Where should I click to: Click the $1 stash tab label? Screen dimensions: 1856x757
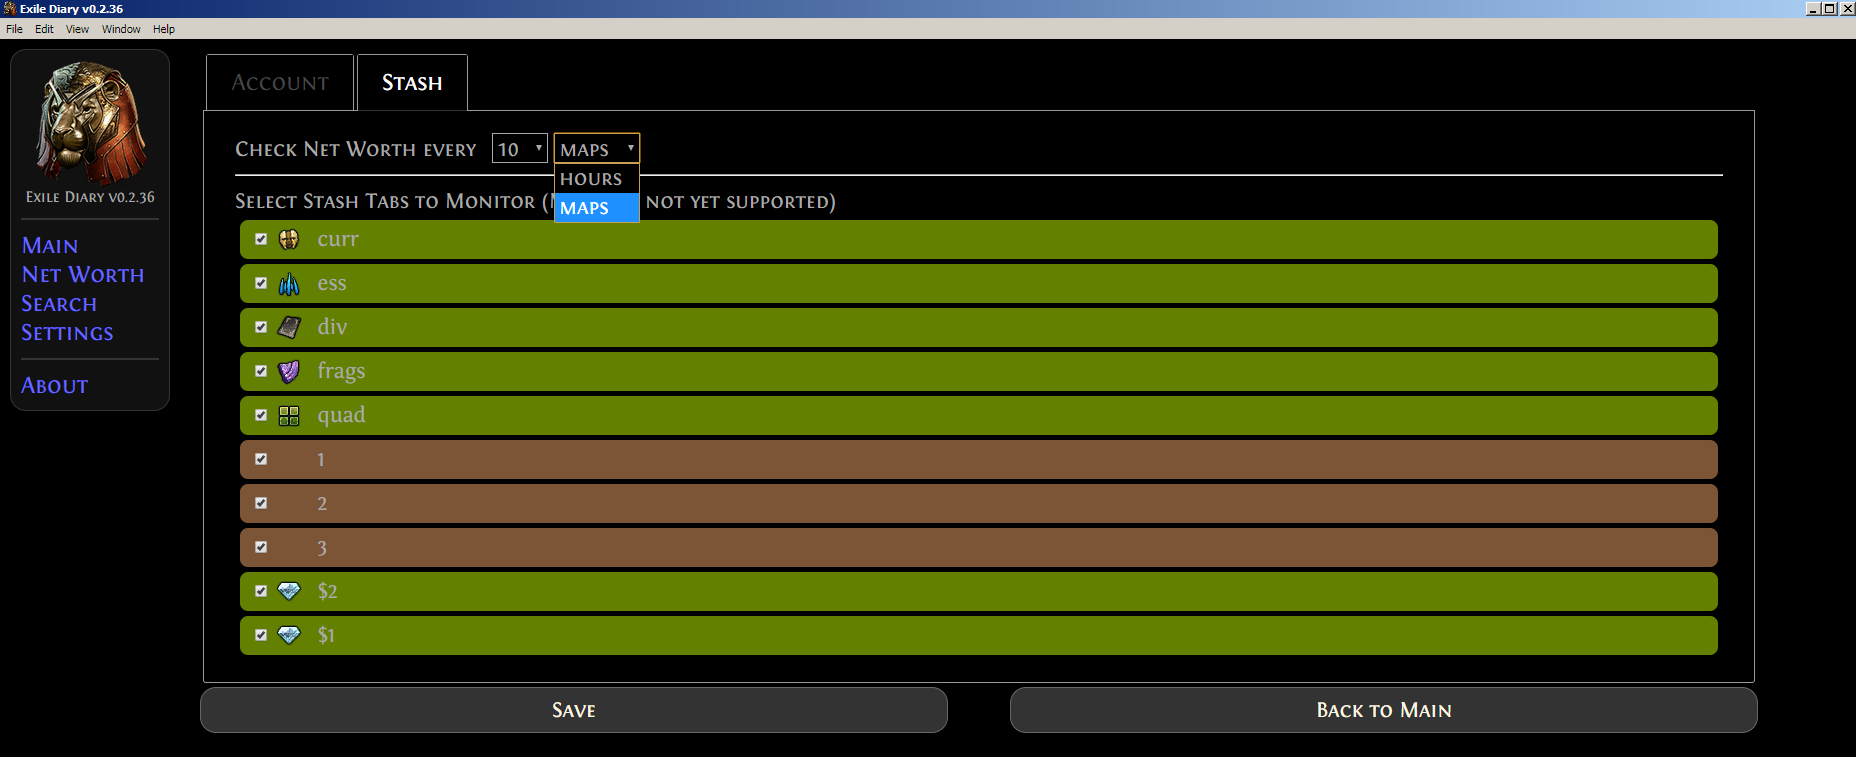tap(326, 635)
